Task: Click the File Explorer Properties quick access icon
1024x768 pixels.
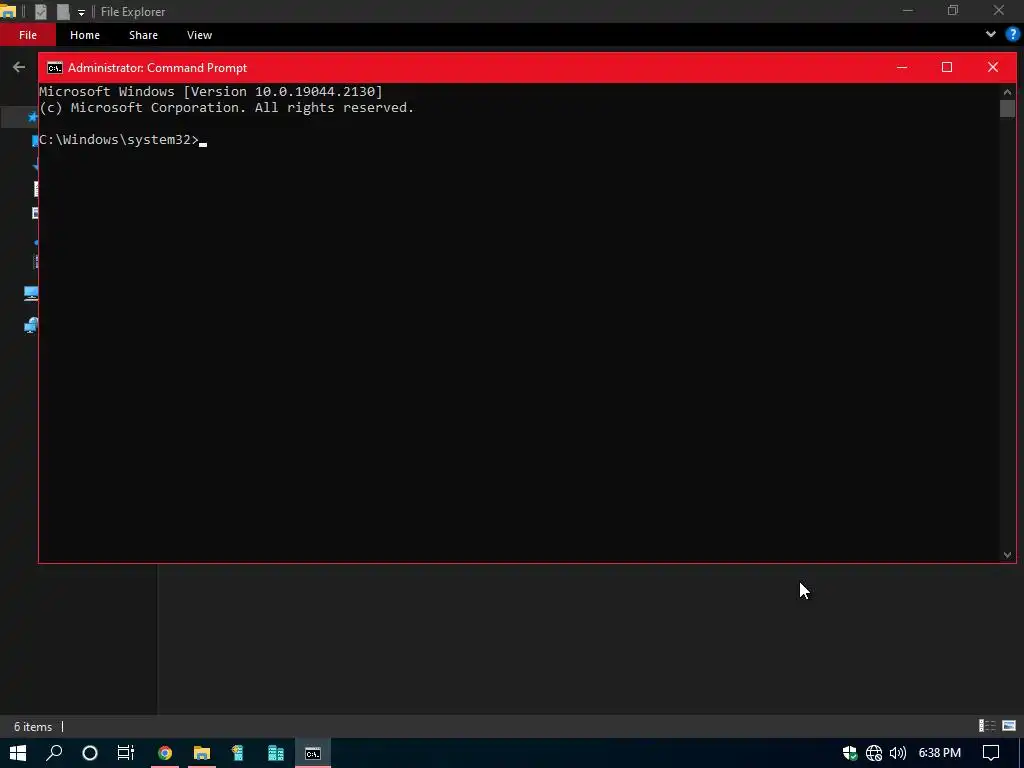Action: coord(40,12)
